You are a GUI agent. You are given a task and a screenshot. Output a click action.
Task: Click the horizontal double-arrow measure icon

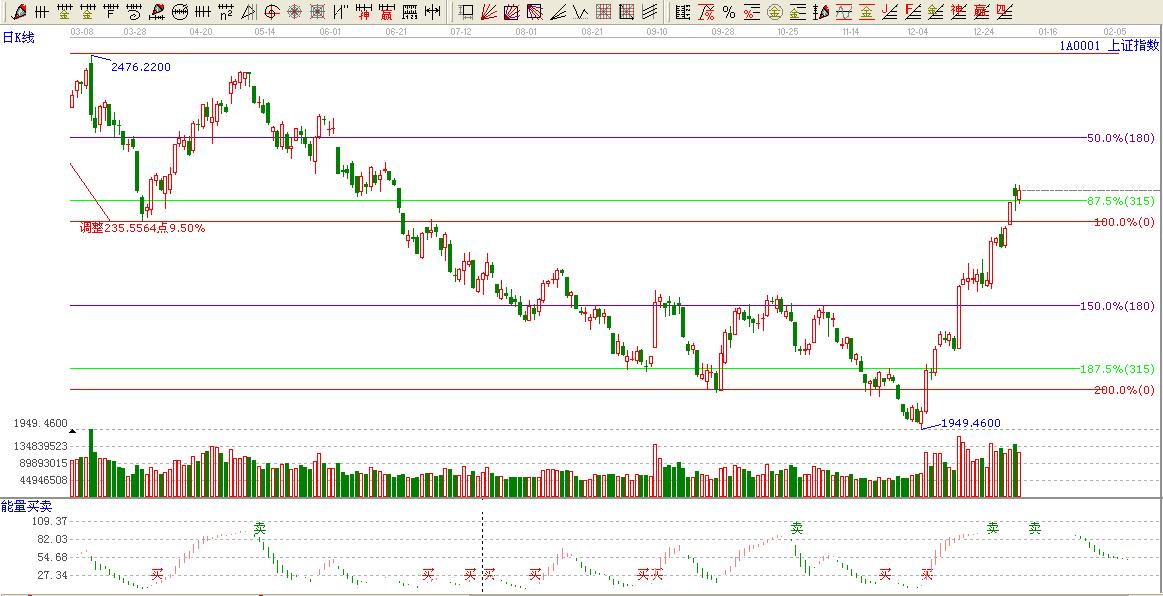431,12
